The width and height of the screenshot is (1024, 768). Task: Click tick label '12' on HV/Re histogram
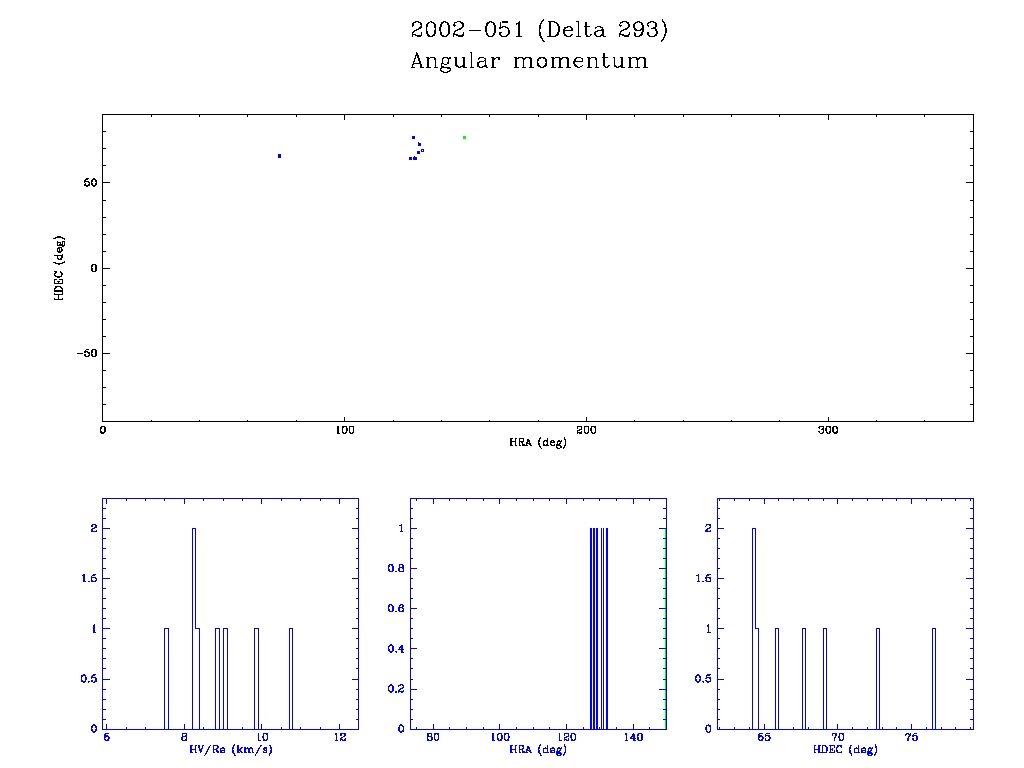[x=340, y=737]
